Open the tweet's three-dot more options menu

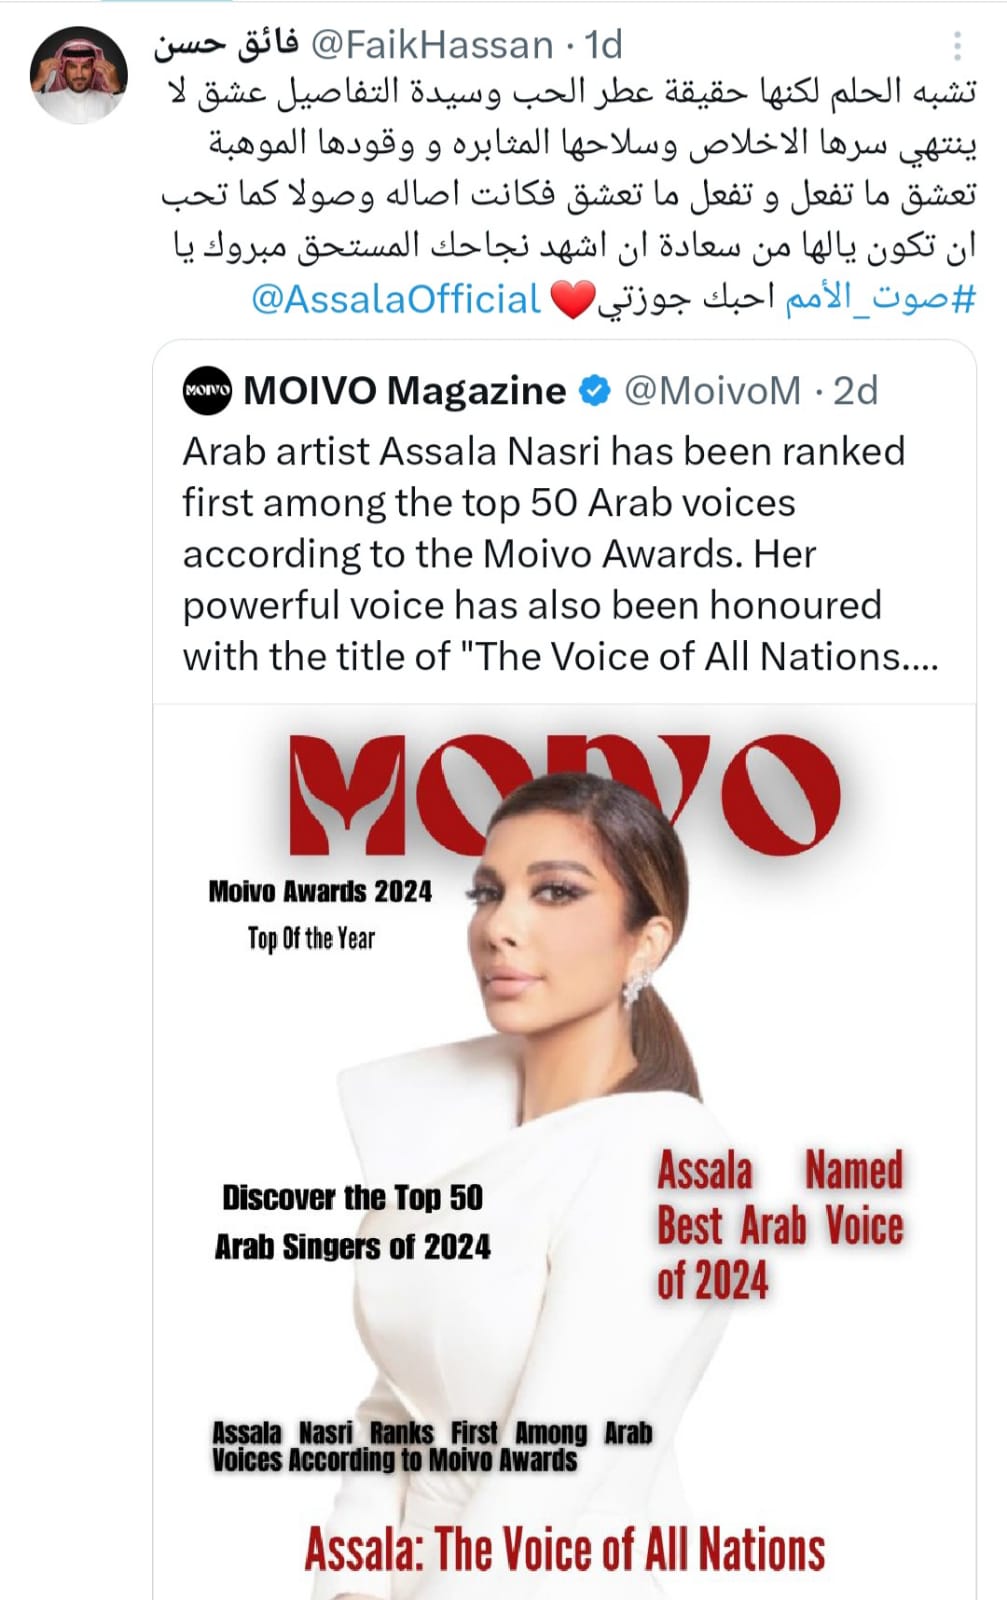[957, 46]
